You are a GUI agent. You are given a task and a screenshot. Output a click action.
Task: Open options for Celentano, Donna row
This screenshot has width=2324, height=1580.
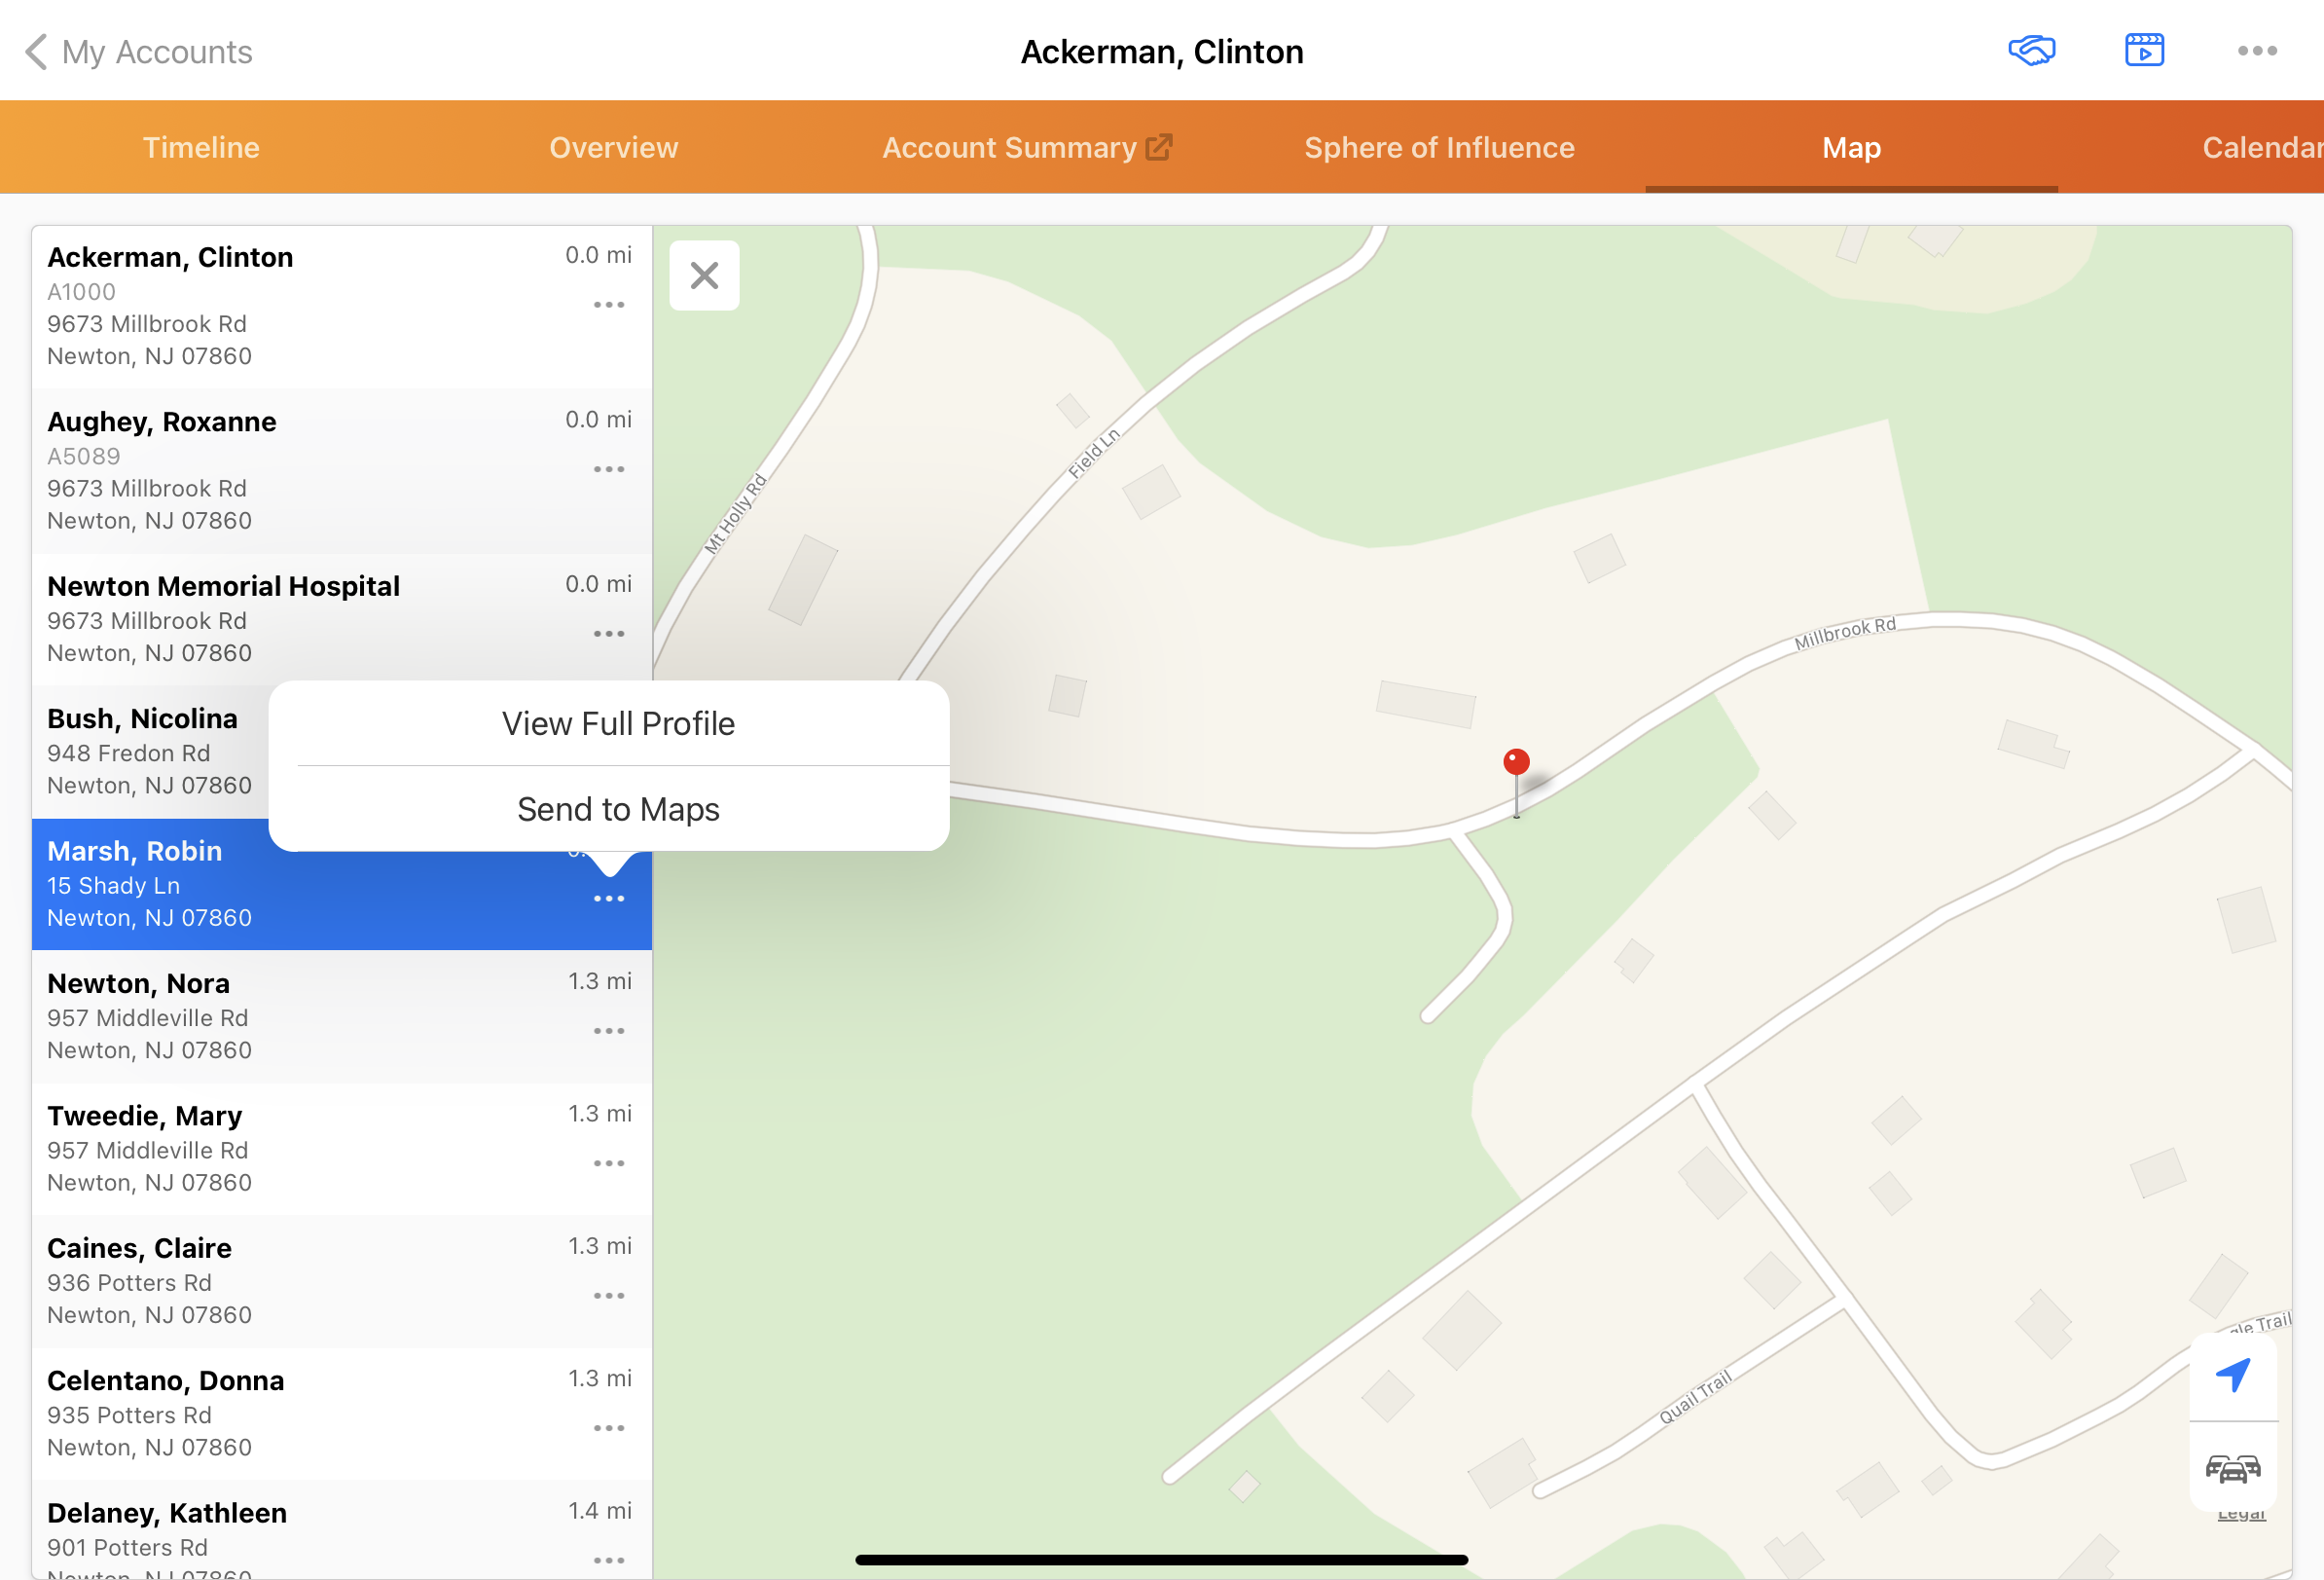[x=608, y=1428]
